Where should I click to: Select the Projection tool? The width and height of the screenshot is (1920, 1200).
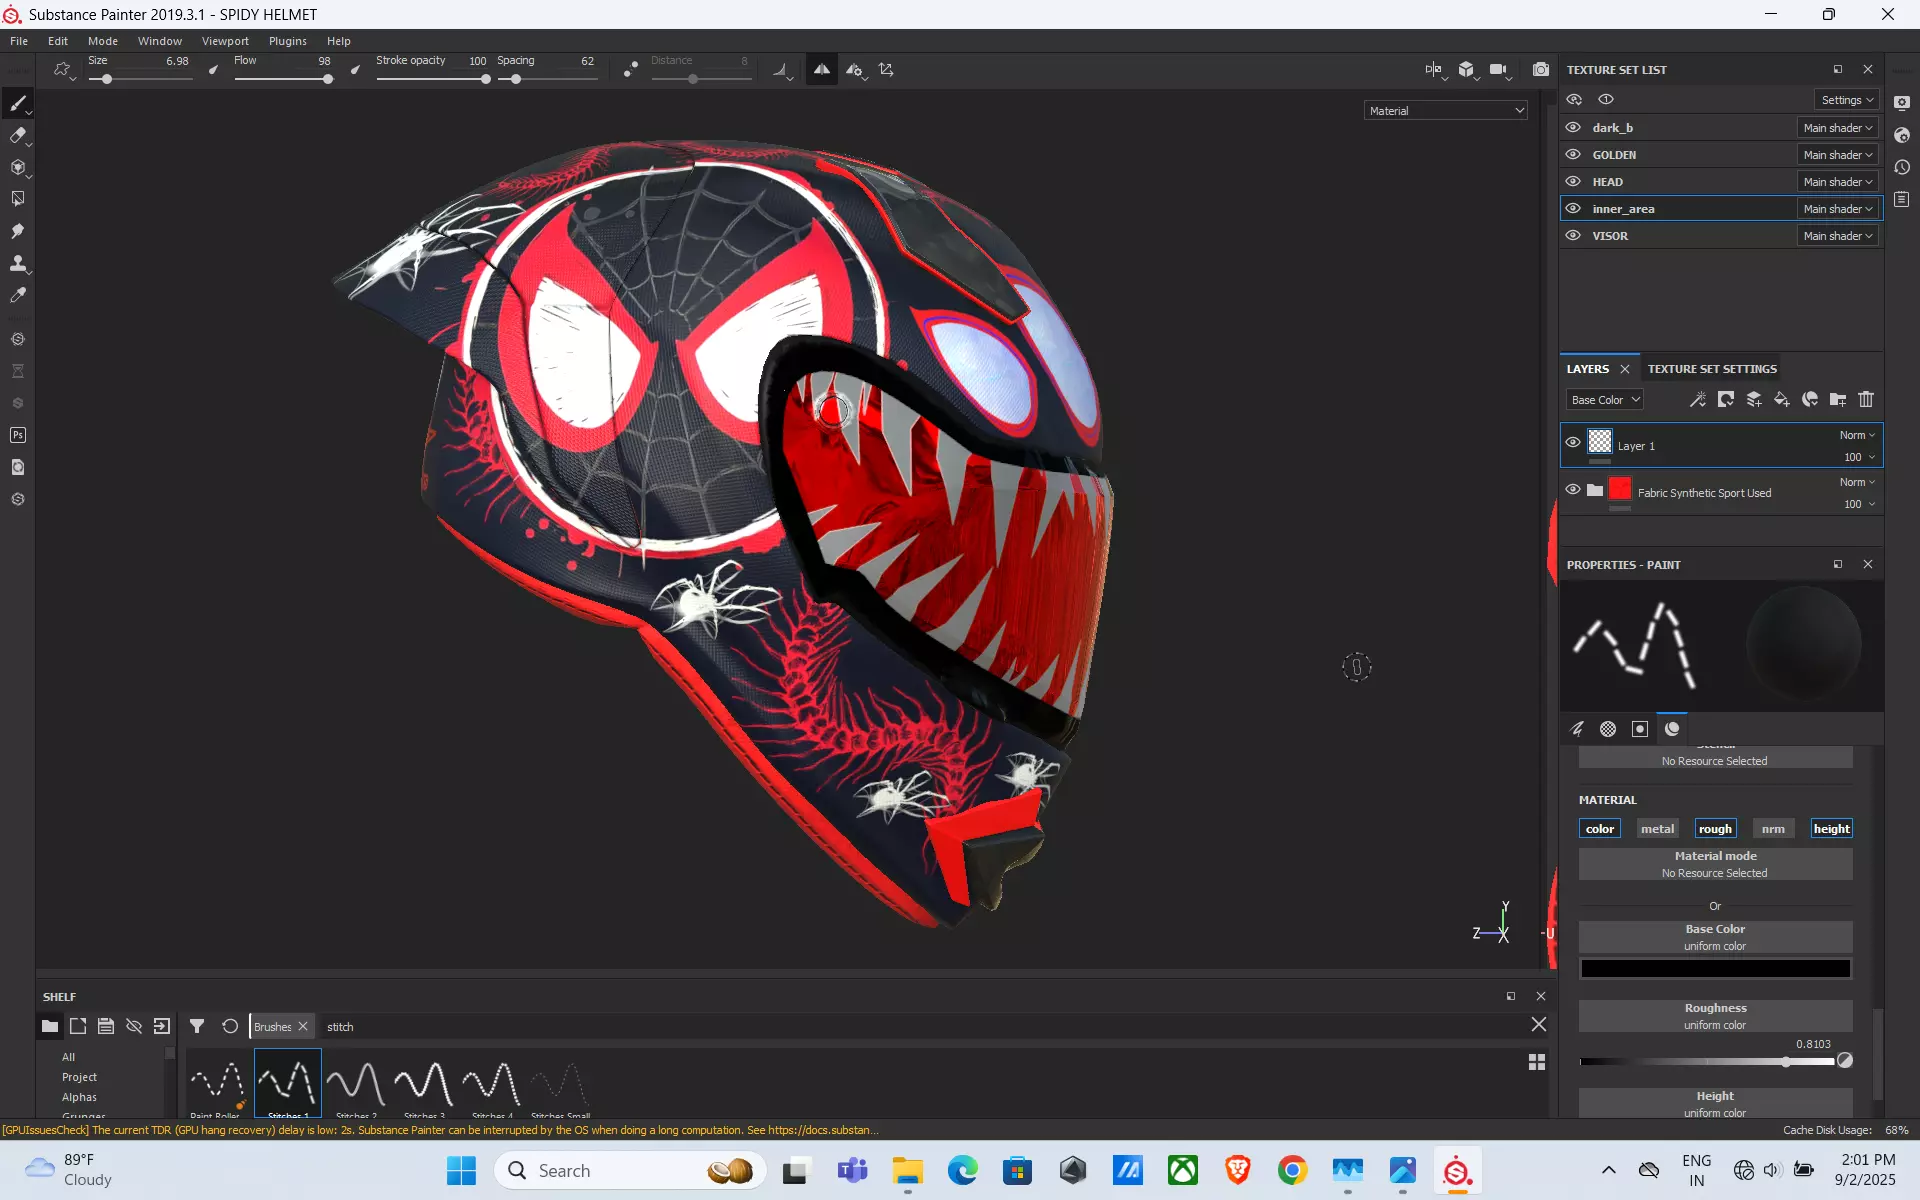(x=18, y=168)
